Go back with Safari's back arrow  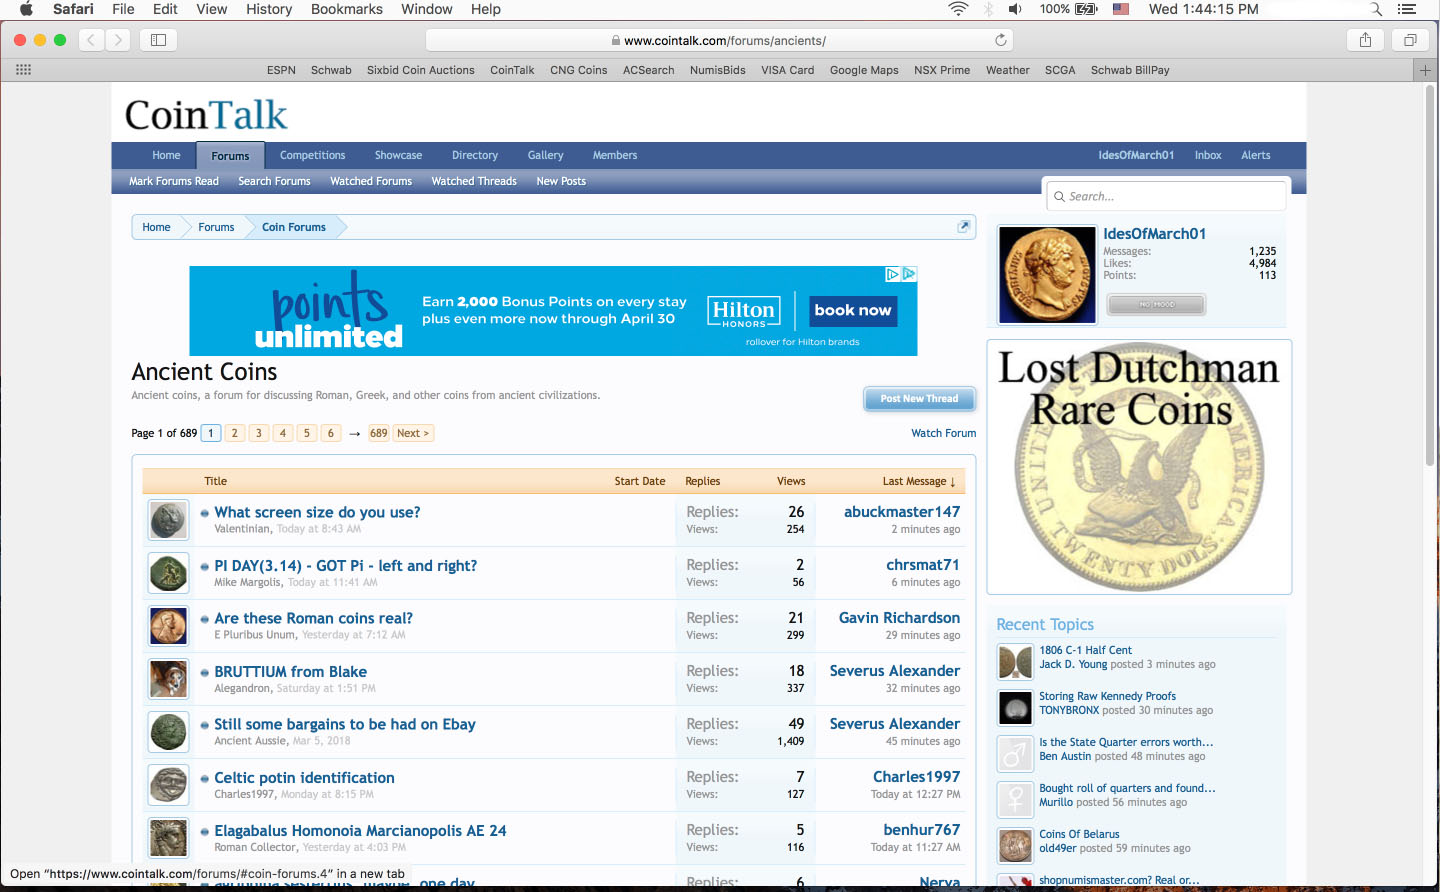(91, 40)
